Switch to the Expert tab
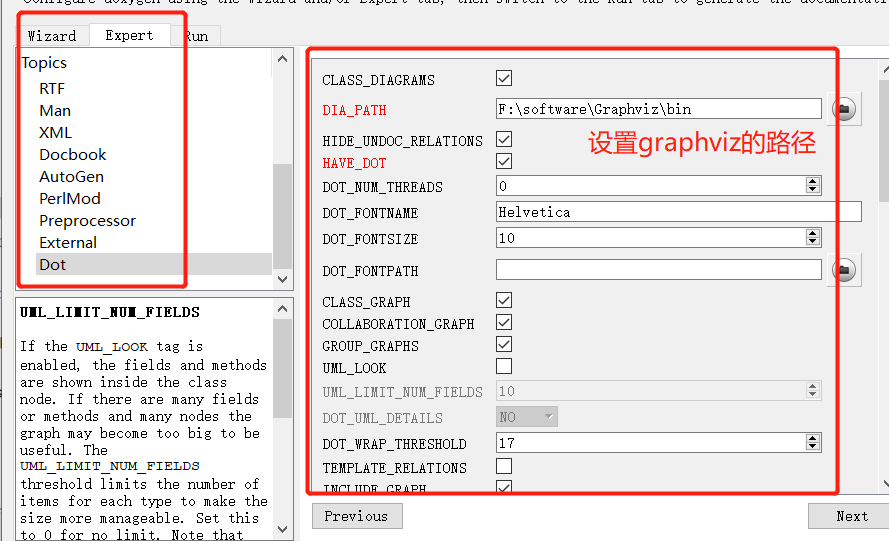This screenshot has height=541, width=889. point(129,35)
